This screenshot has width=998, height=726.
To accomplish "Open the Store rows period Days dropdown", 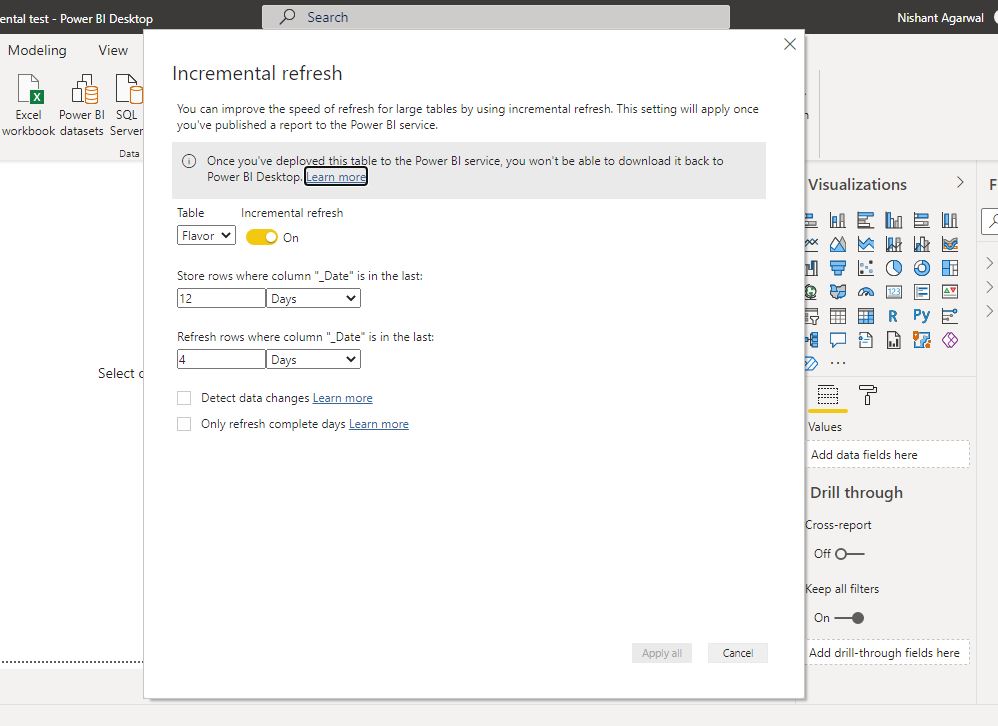I will coord(313,298).
